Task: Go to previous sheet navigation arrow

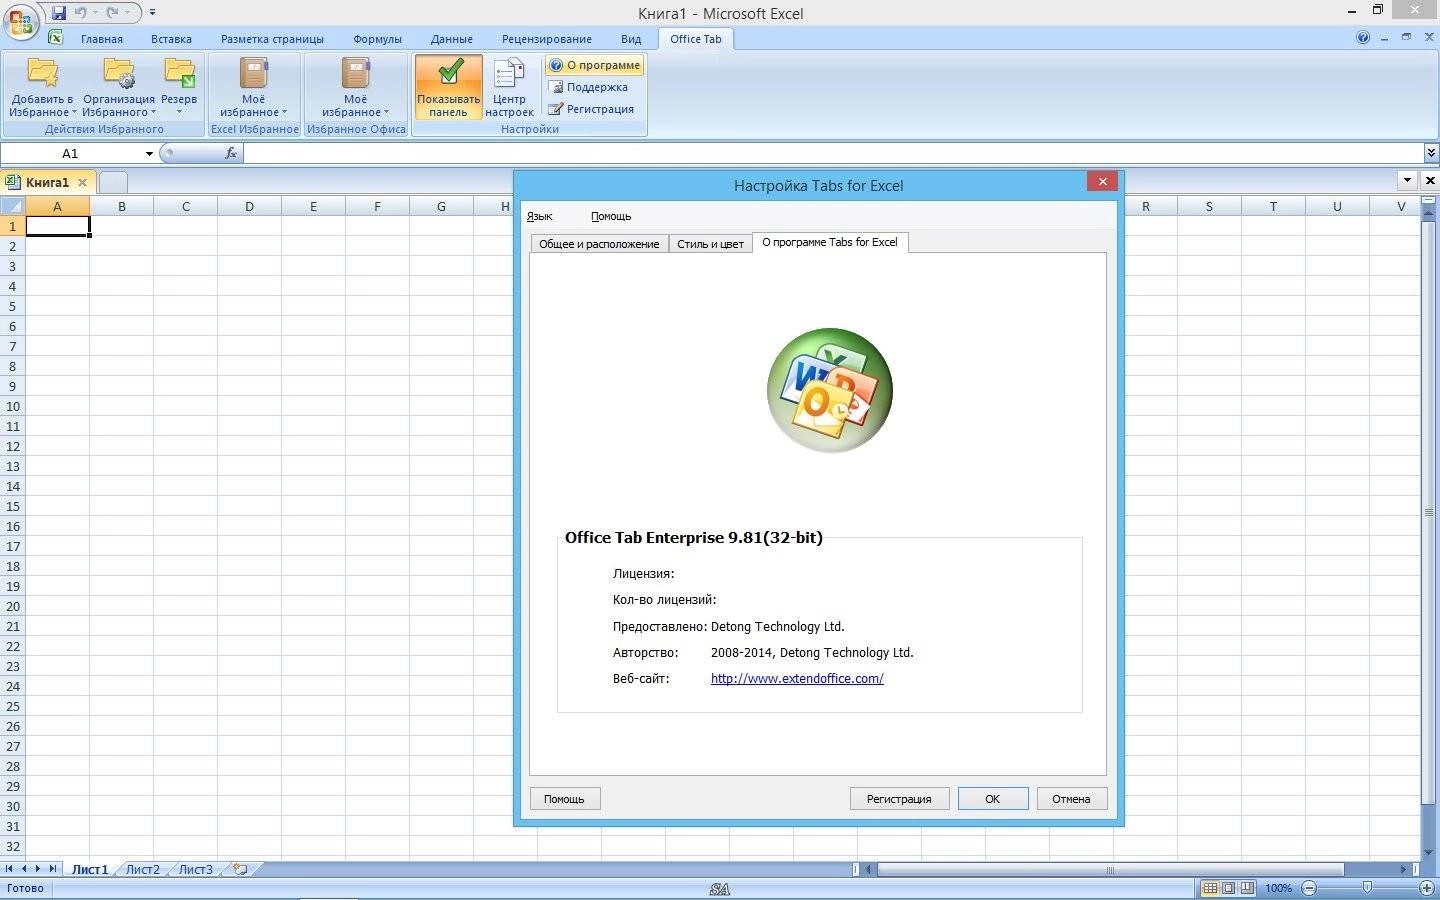Action: 24,869
